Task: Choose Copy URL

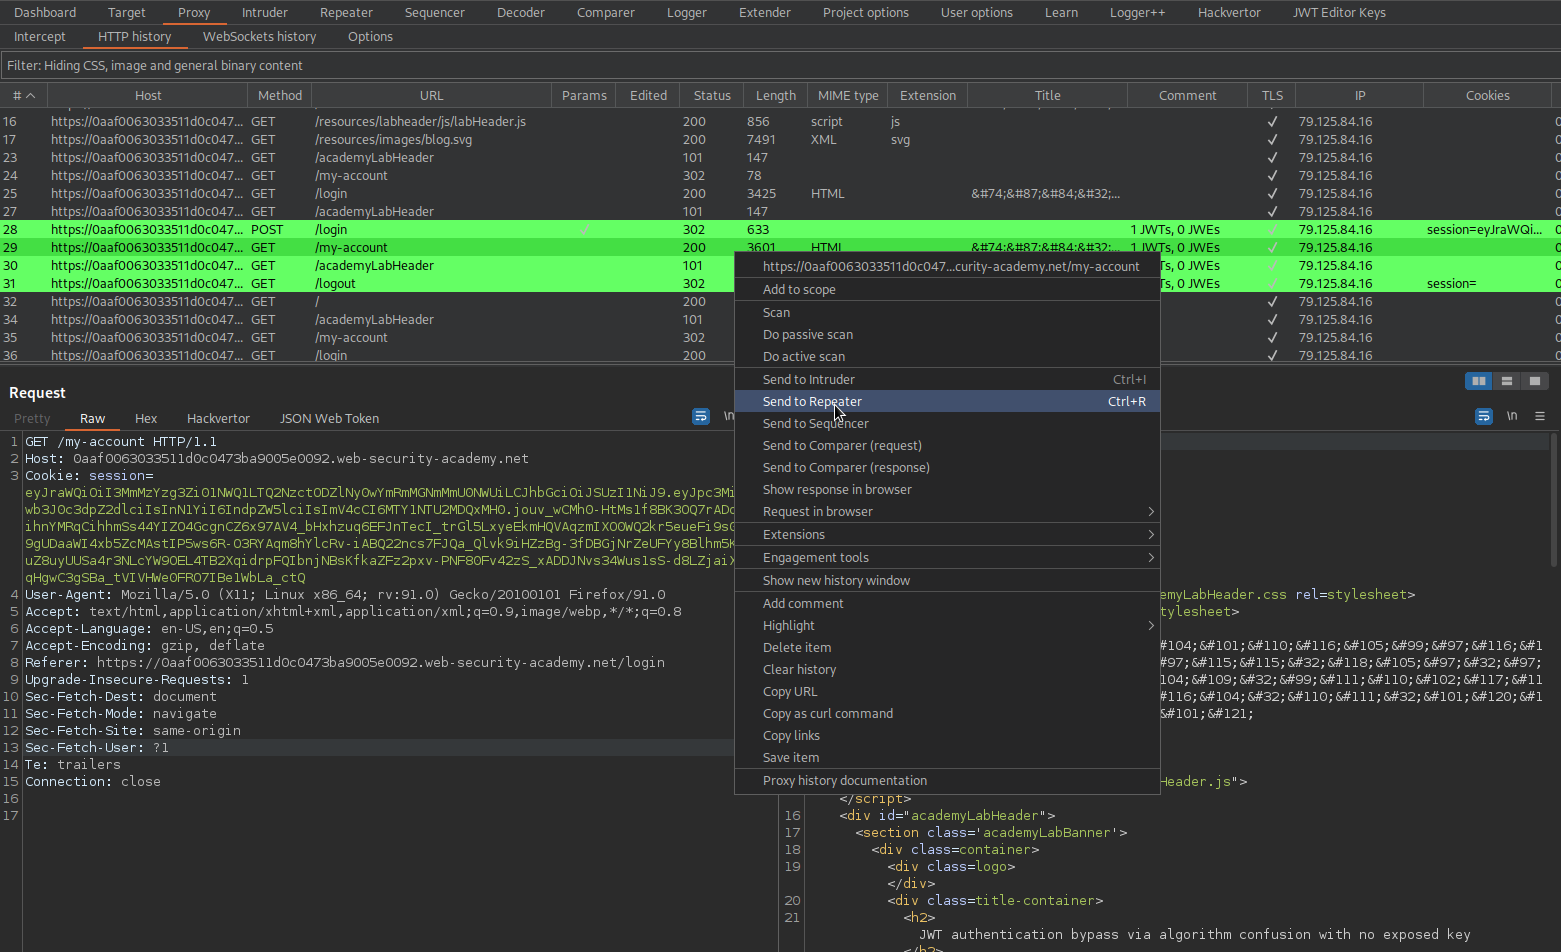Action: click(947, 692)
